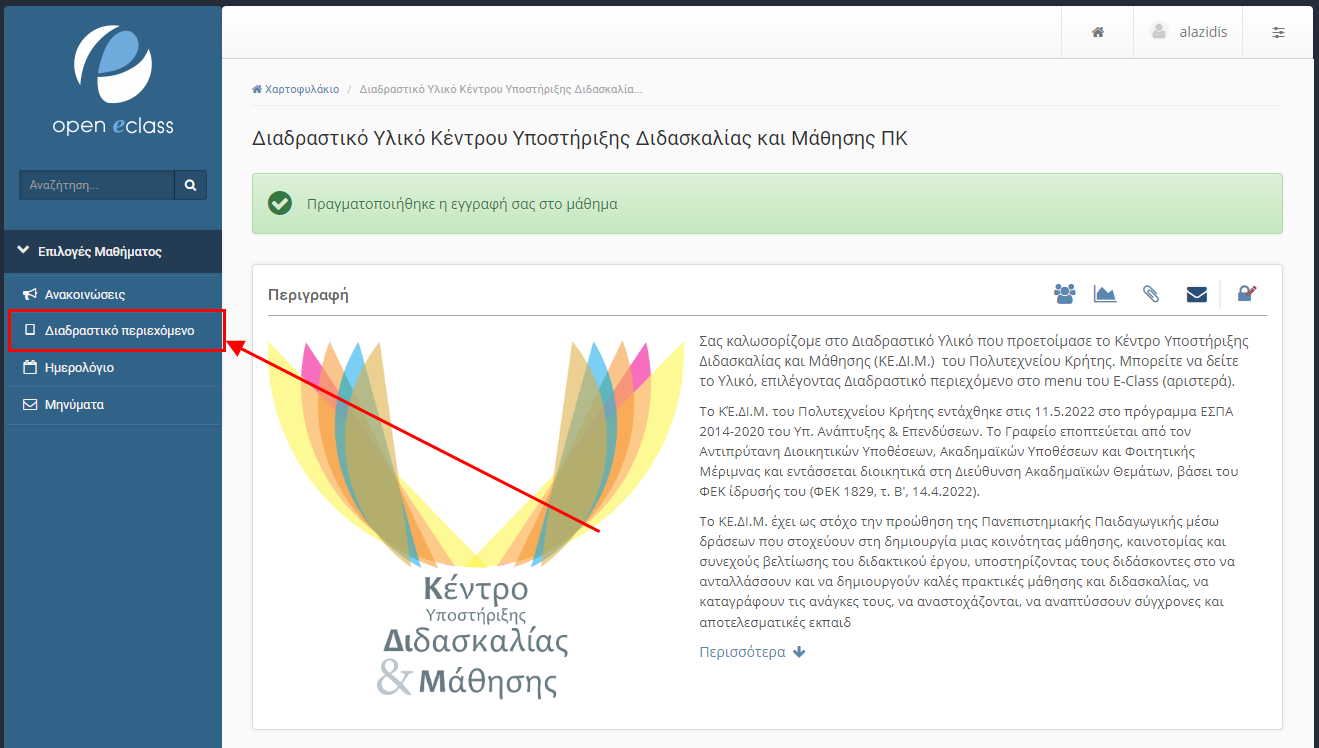The width and height of the screenshot is (1319, 748).
Task: Open Ημερολόγιο in the sidebar
Action: (x=113, y=367)
